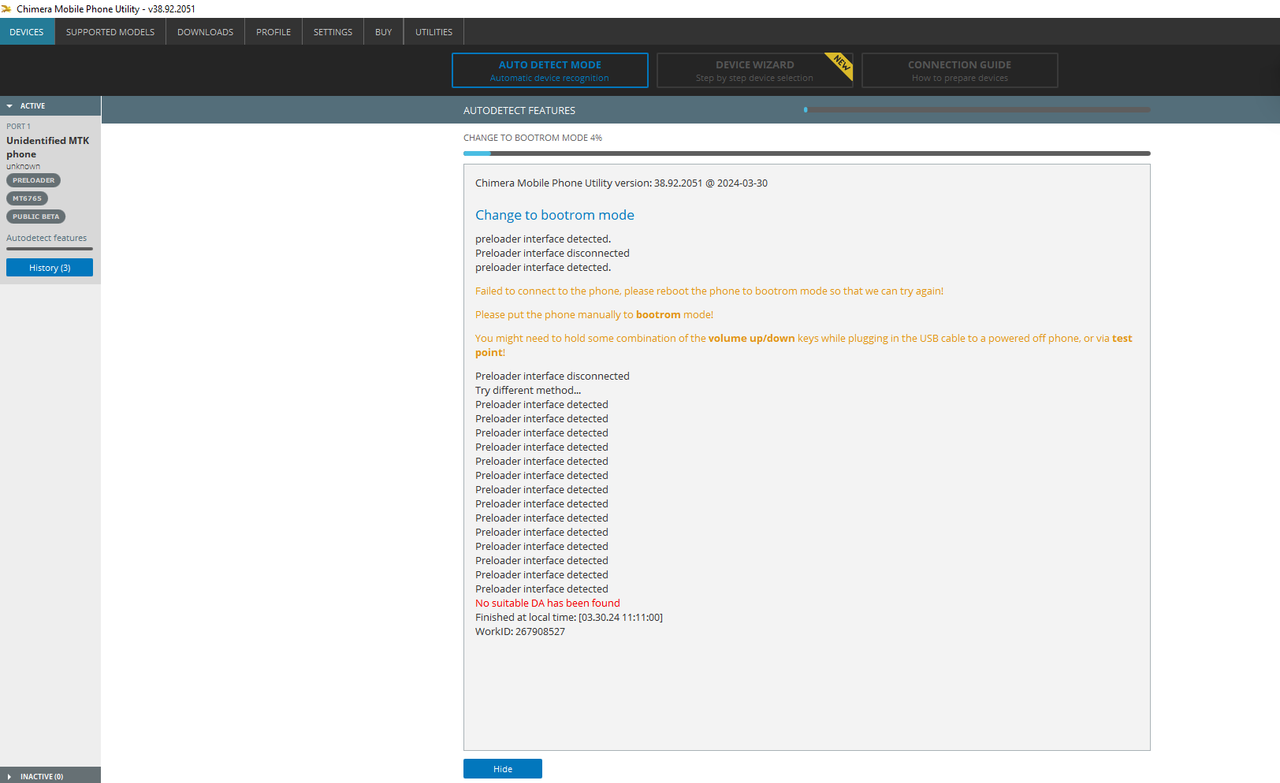
Task: Open the Devices tab
Action: coord(27,32)
